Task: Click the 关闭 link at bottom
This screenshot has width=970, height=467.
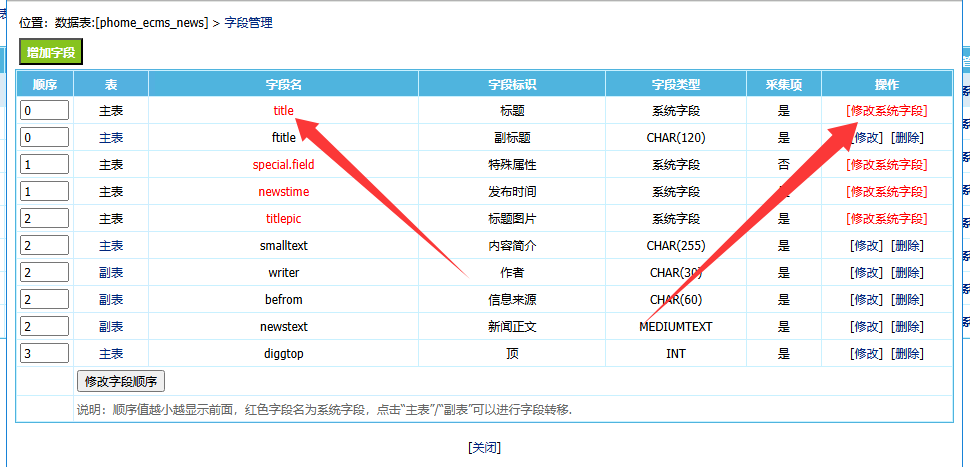Action: point(484,447)
